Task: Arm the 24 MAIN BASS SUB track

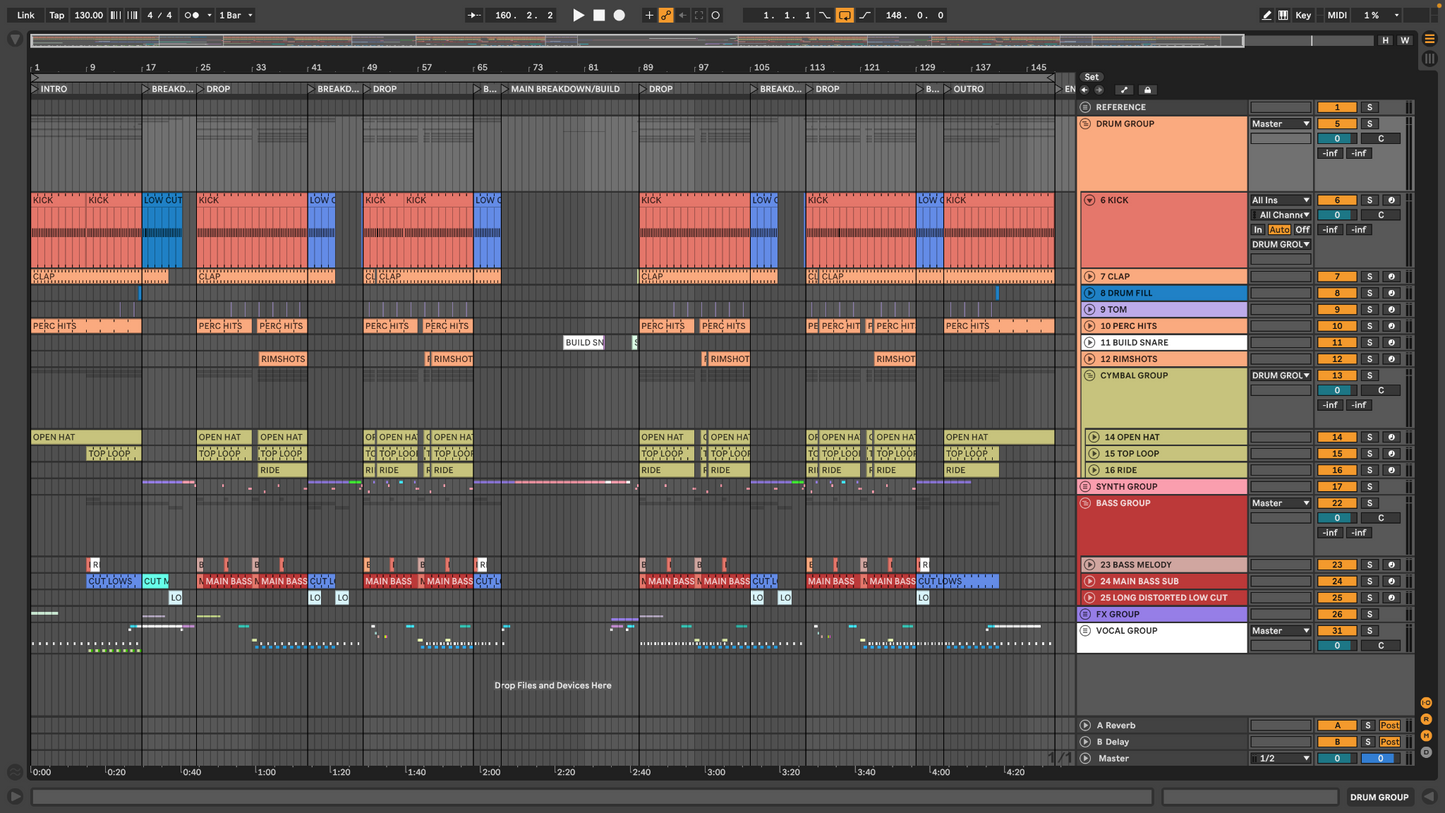Action: pyautogui.click(x=1390, y=581)
